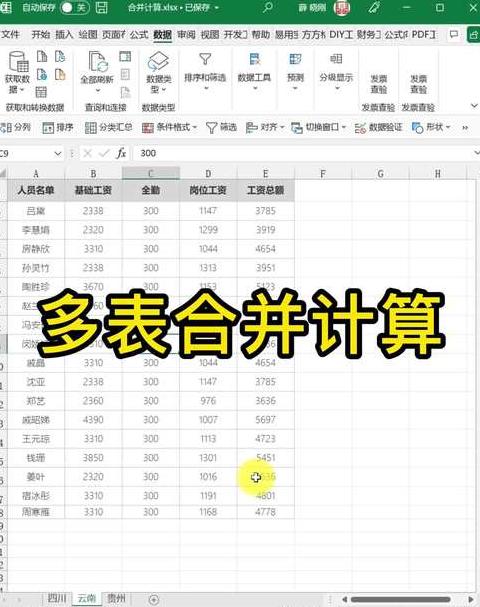Image resolution: width=480 pixels, height=607 pixels.
Task: Add a new sheet with the plus button
Action: (x=154, y=599)
